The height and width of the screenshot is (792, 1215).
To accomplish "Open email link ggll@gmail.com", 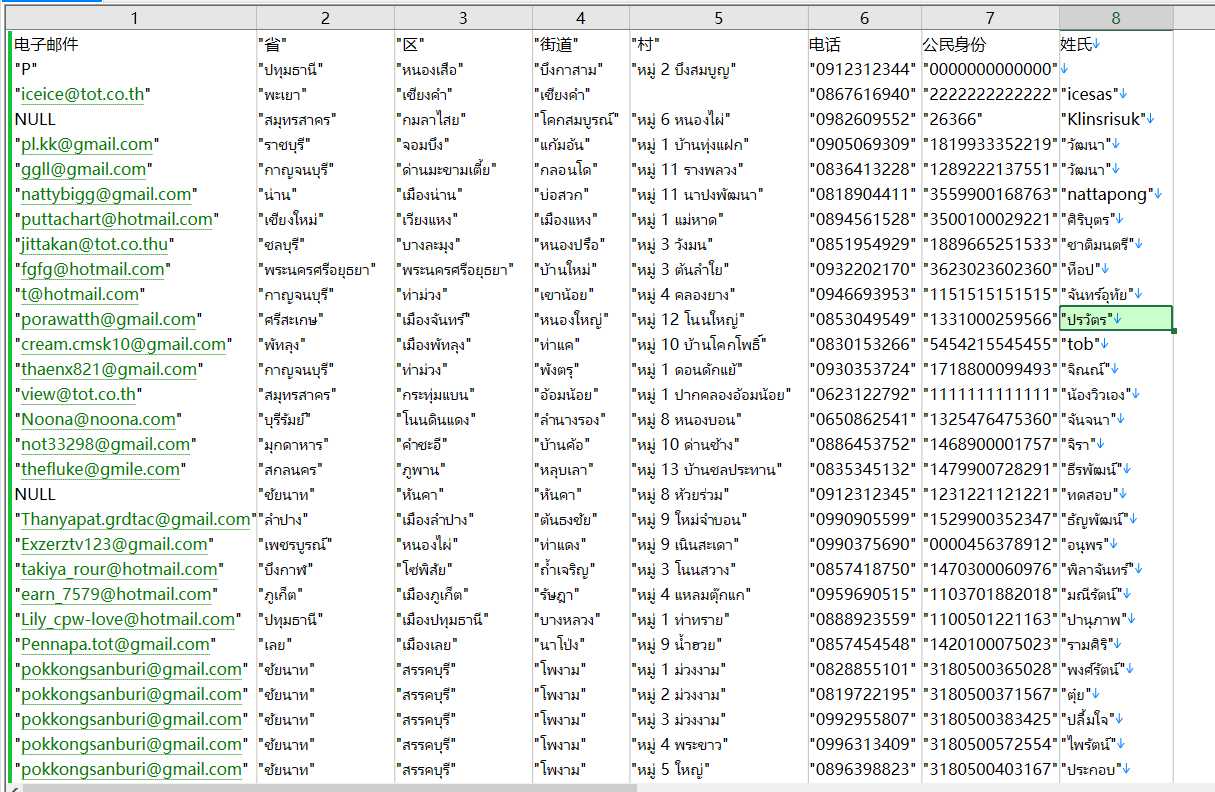I will pos(84,169).
